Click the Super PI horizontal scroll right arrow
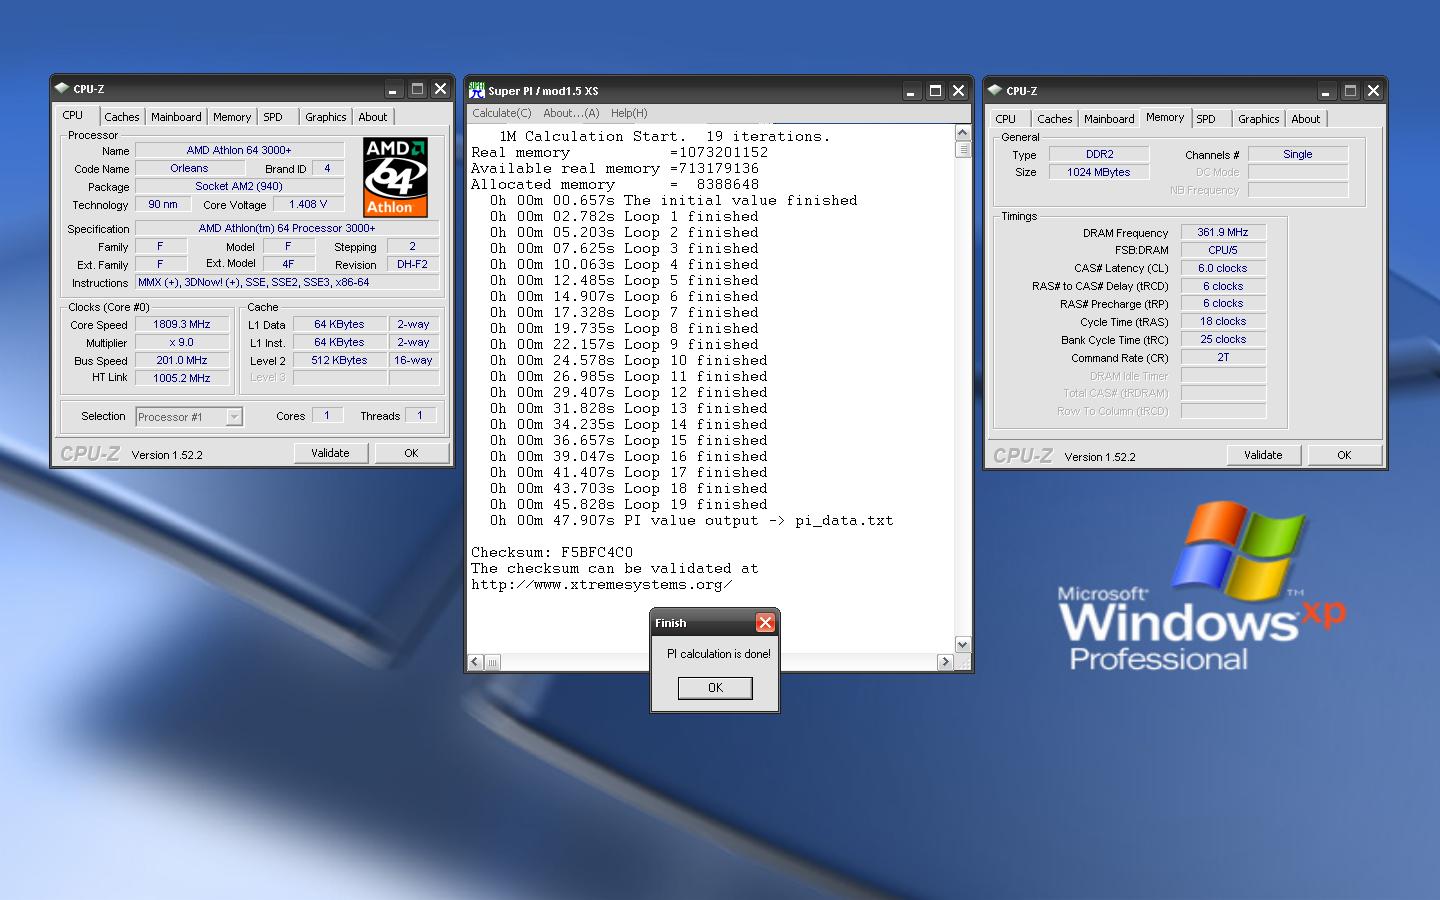Screen dimensions: 1440x900 945,662
